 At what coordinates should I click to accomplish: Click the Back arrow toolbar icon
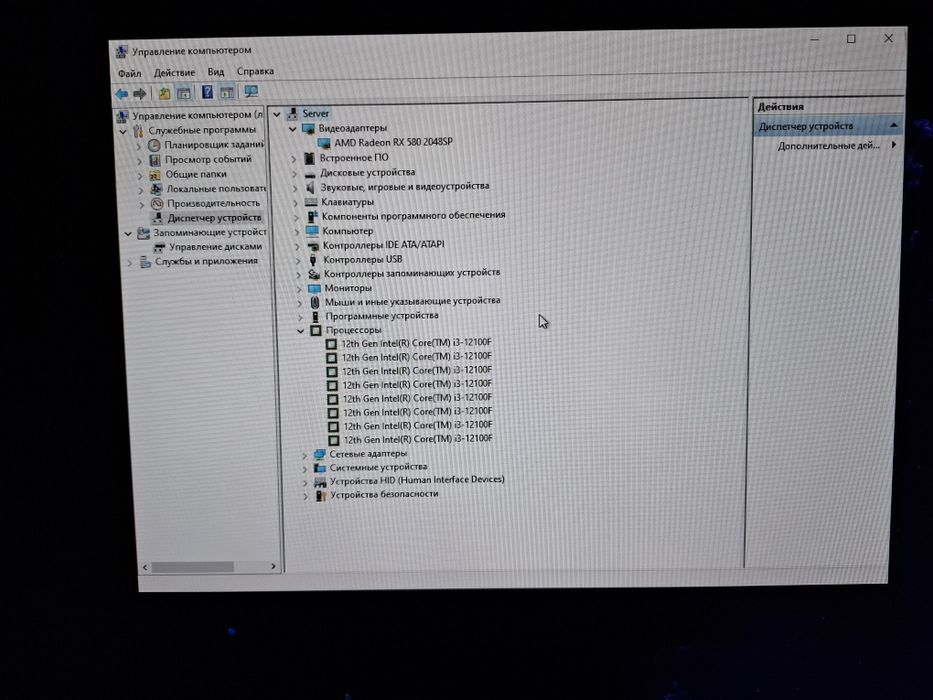point(122,94)
